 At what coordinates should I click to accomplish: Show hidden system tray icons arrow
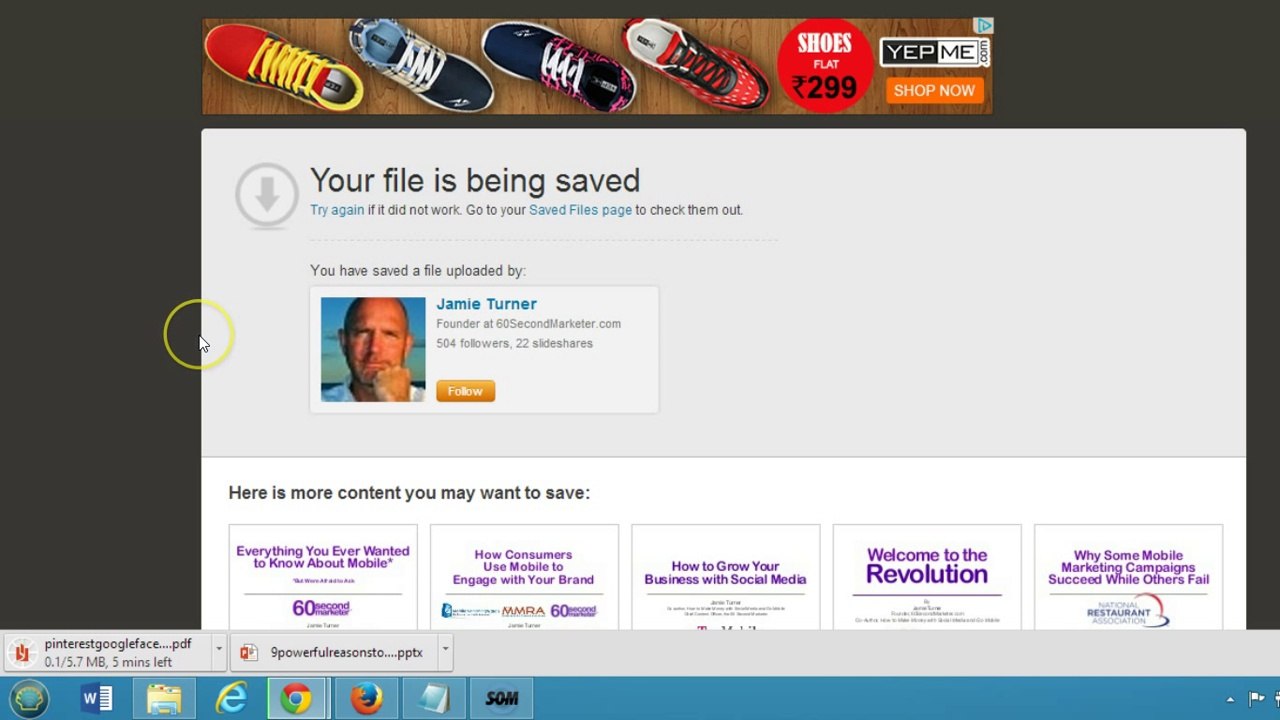(x=1231, y=699)
